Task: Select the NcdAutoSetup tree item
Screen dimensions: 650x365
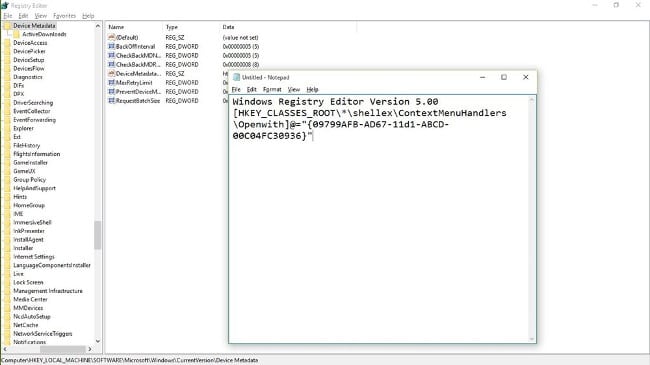Action: 32,316
